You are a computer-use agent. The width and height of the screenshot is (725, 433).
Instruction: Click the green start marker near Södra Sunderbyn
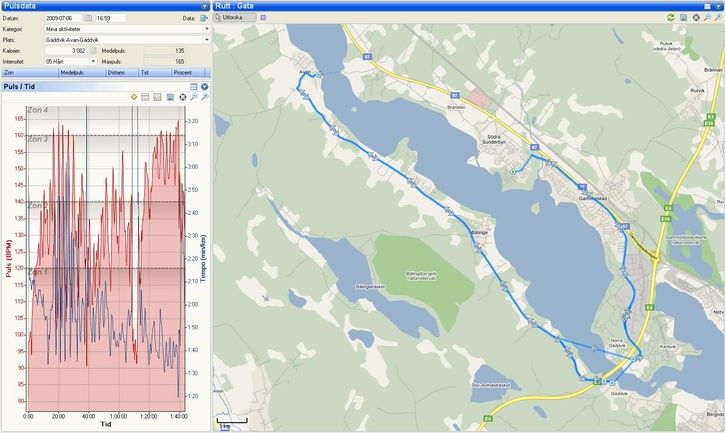513,172
